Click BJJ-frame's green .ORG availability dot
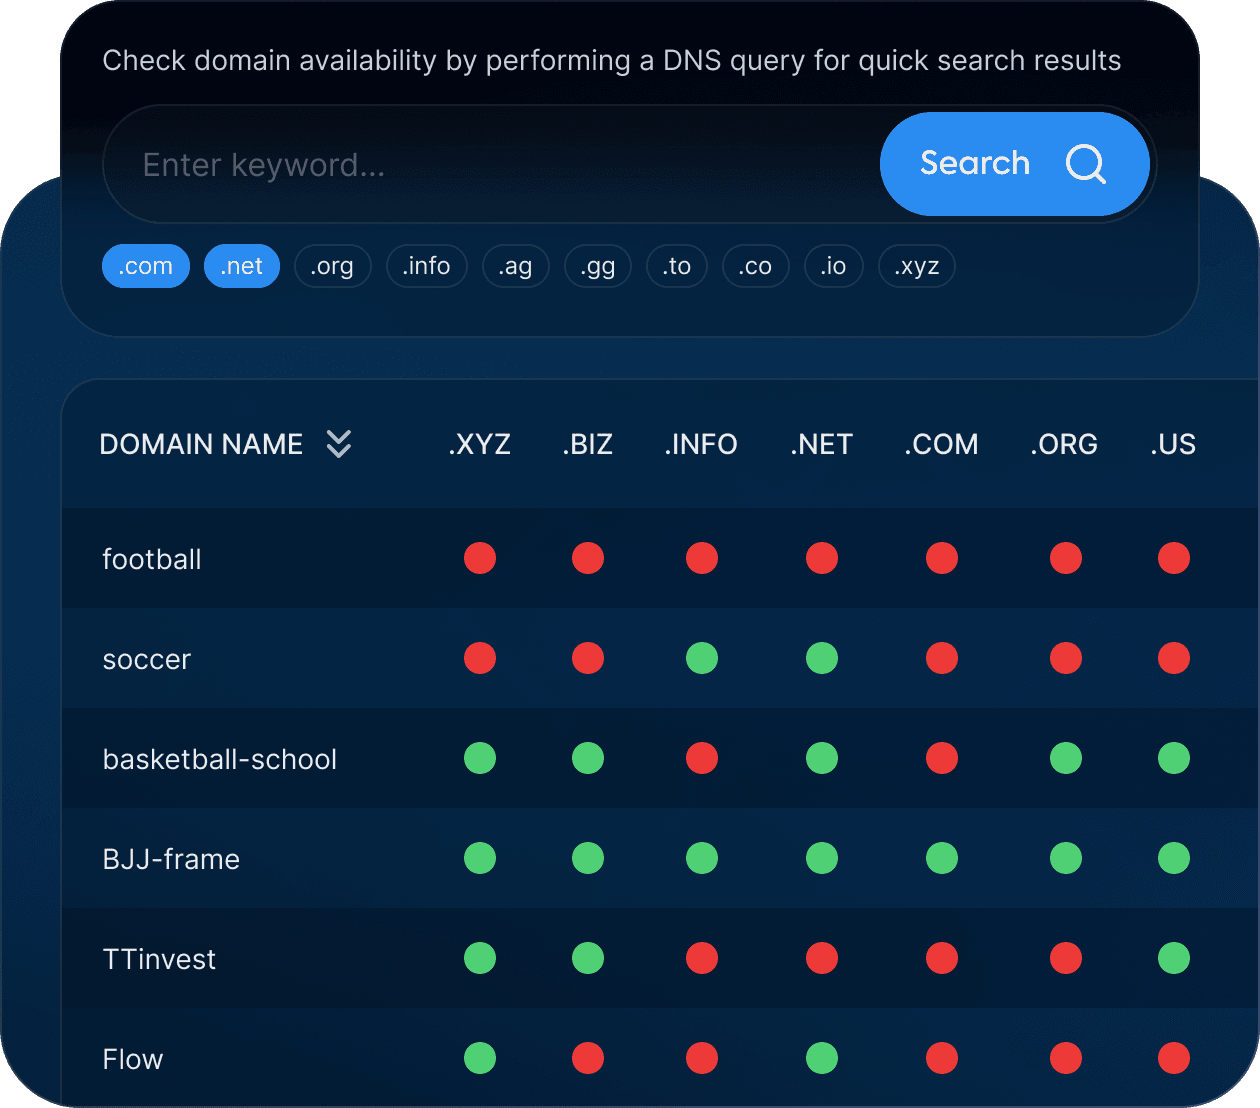The image size is (1260, 1108). 1066,858
